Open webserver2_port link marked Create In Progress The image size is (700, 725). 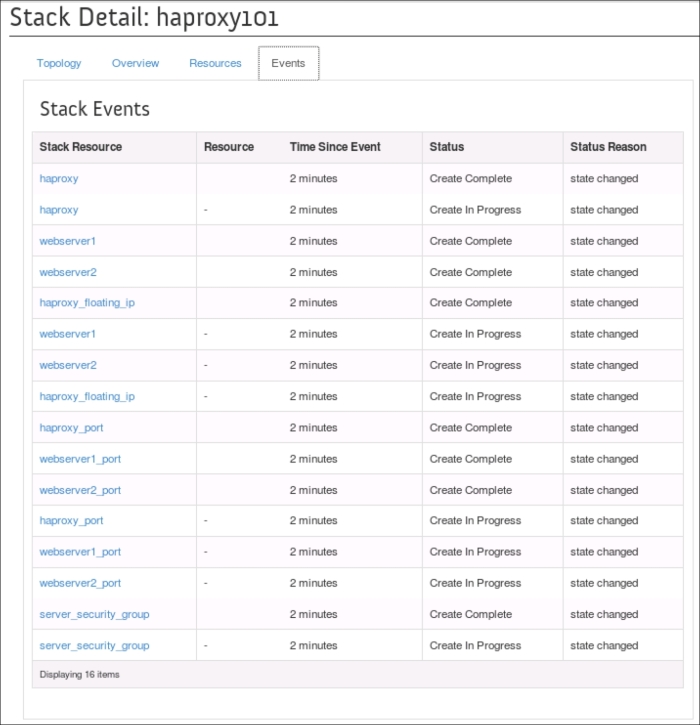point(80,583)
